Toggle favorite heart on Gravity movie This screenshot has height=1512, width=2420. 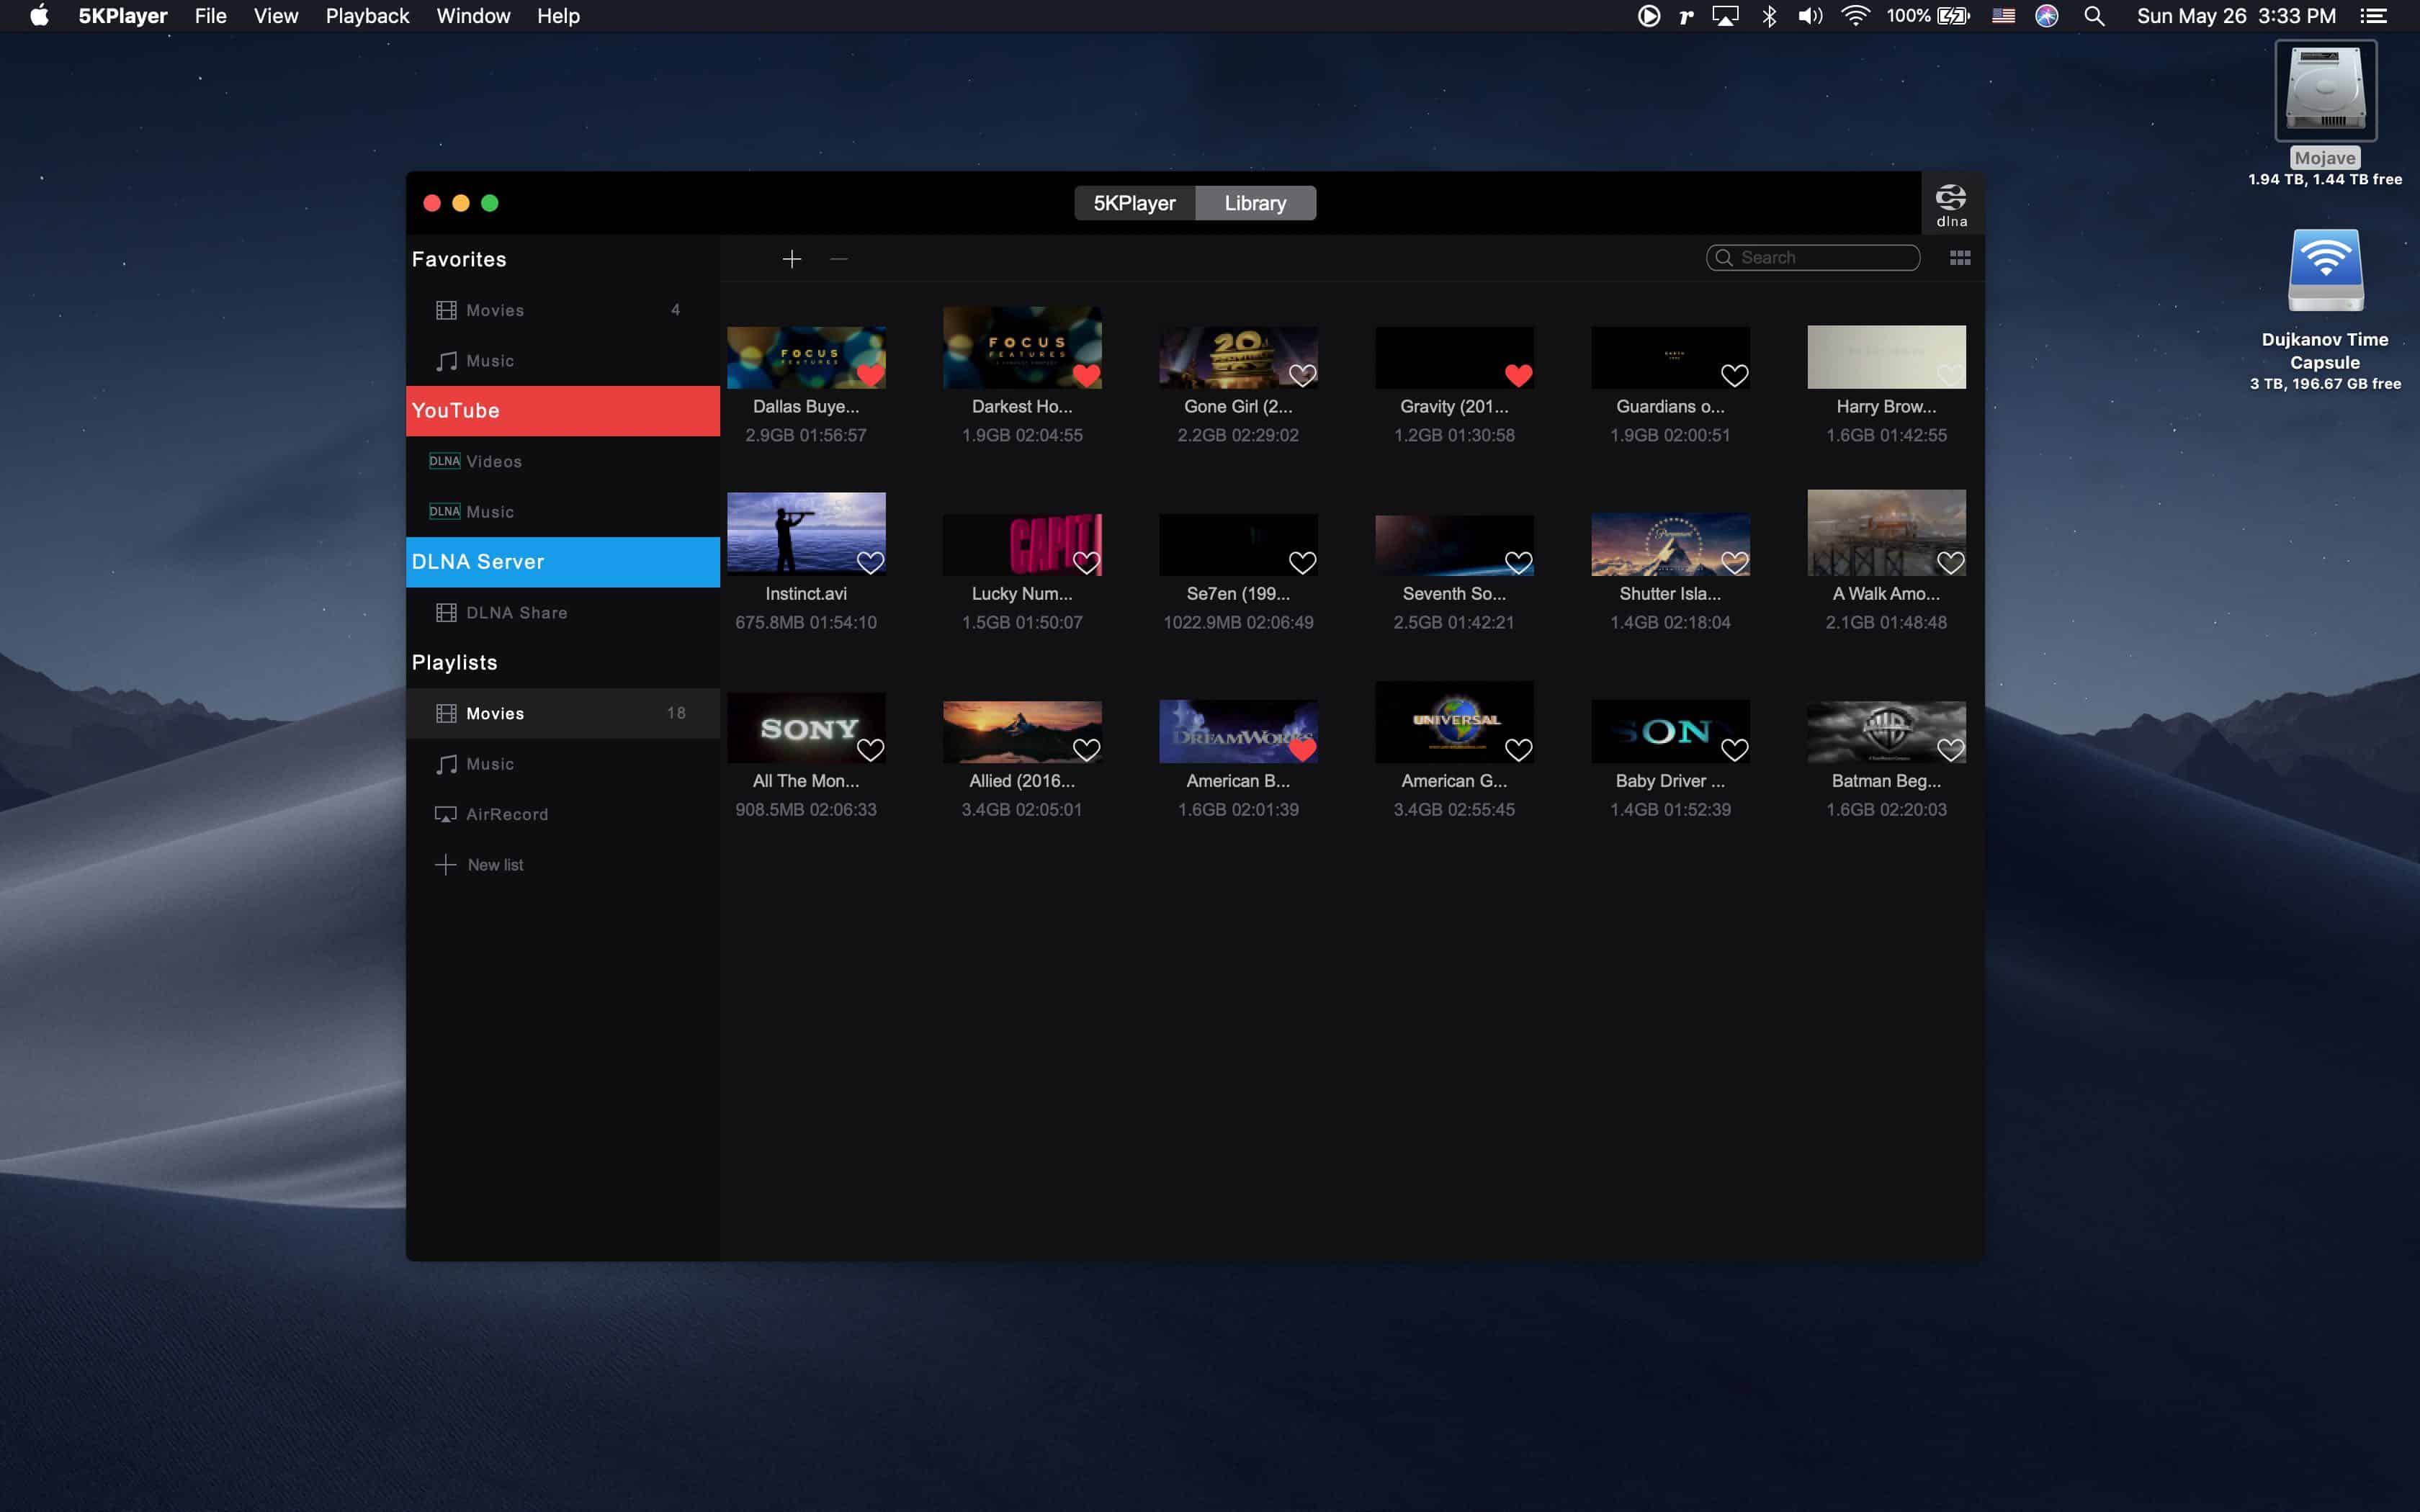click(x=1518, y=374)
